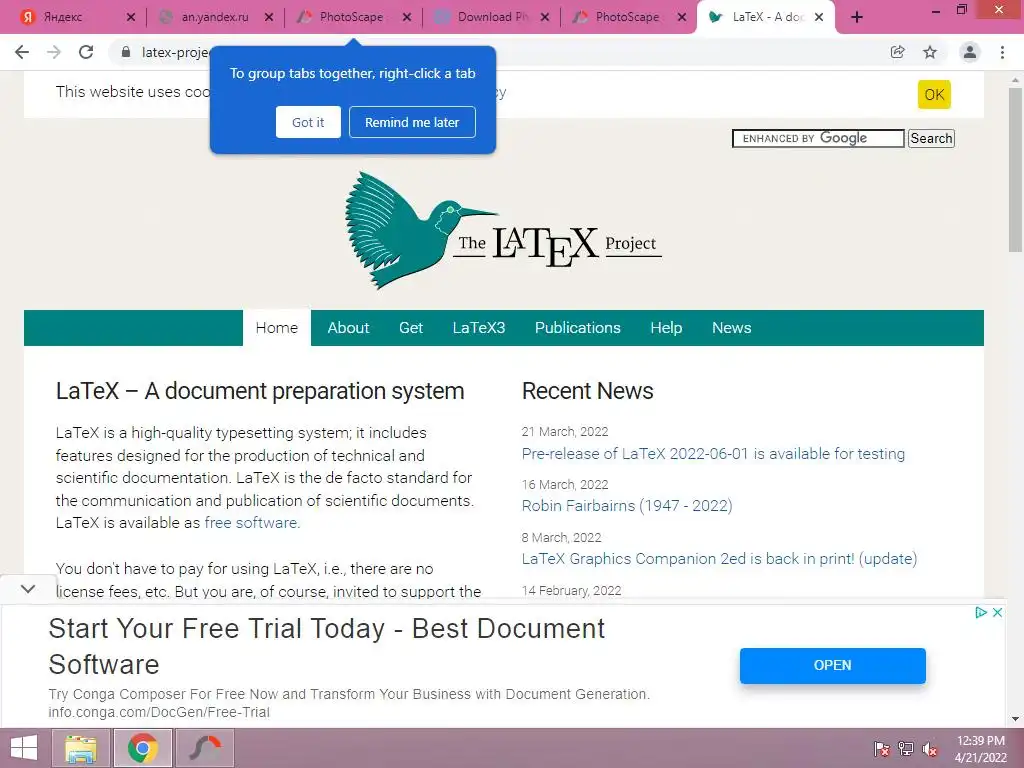Click scrollbar down arrow
Image resolution: width=1024 pixels, height=768 pixels.
point(1015,719)
